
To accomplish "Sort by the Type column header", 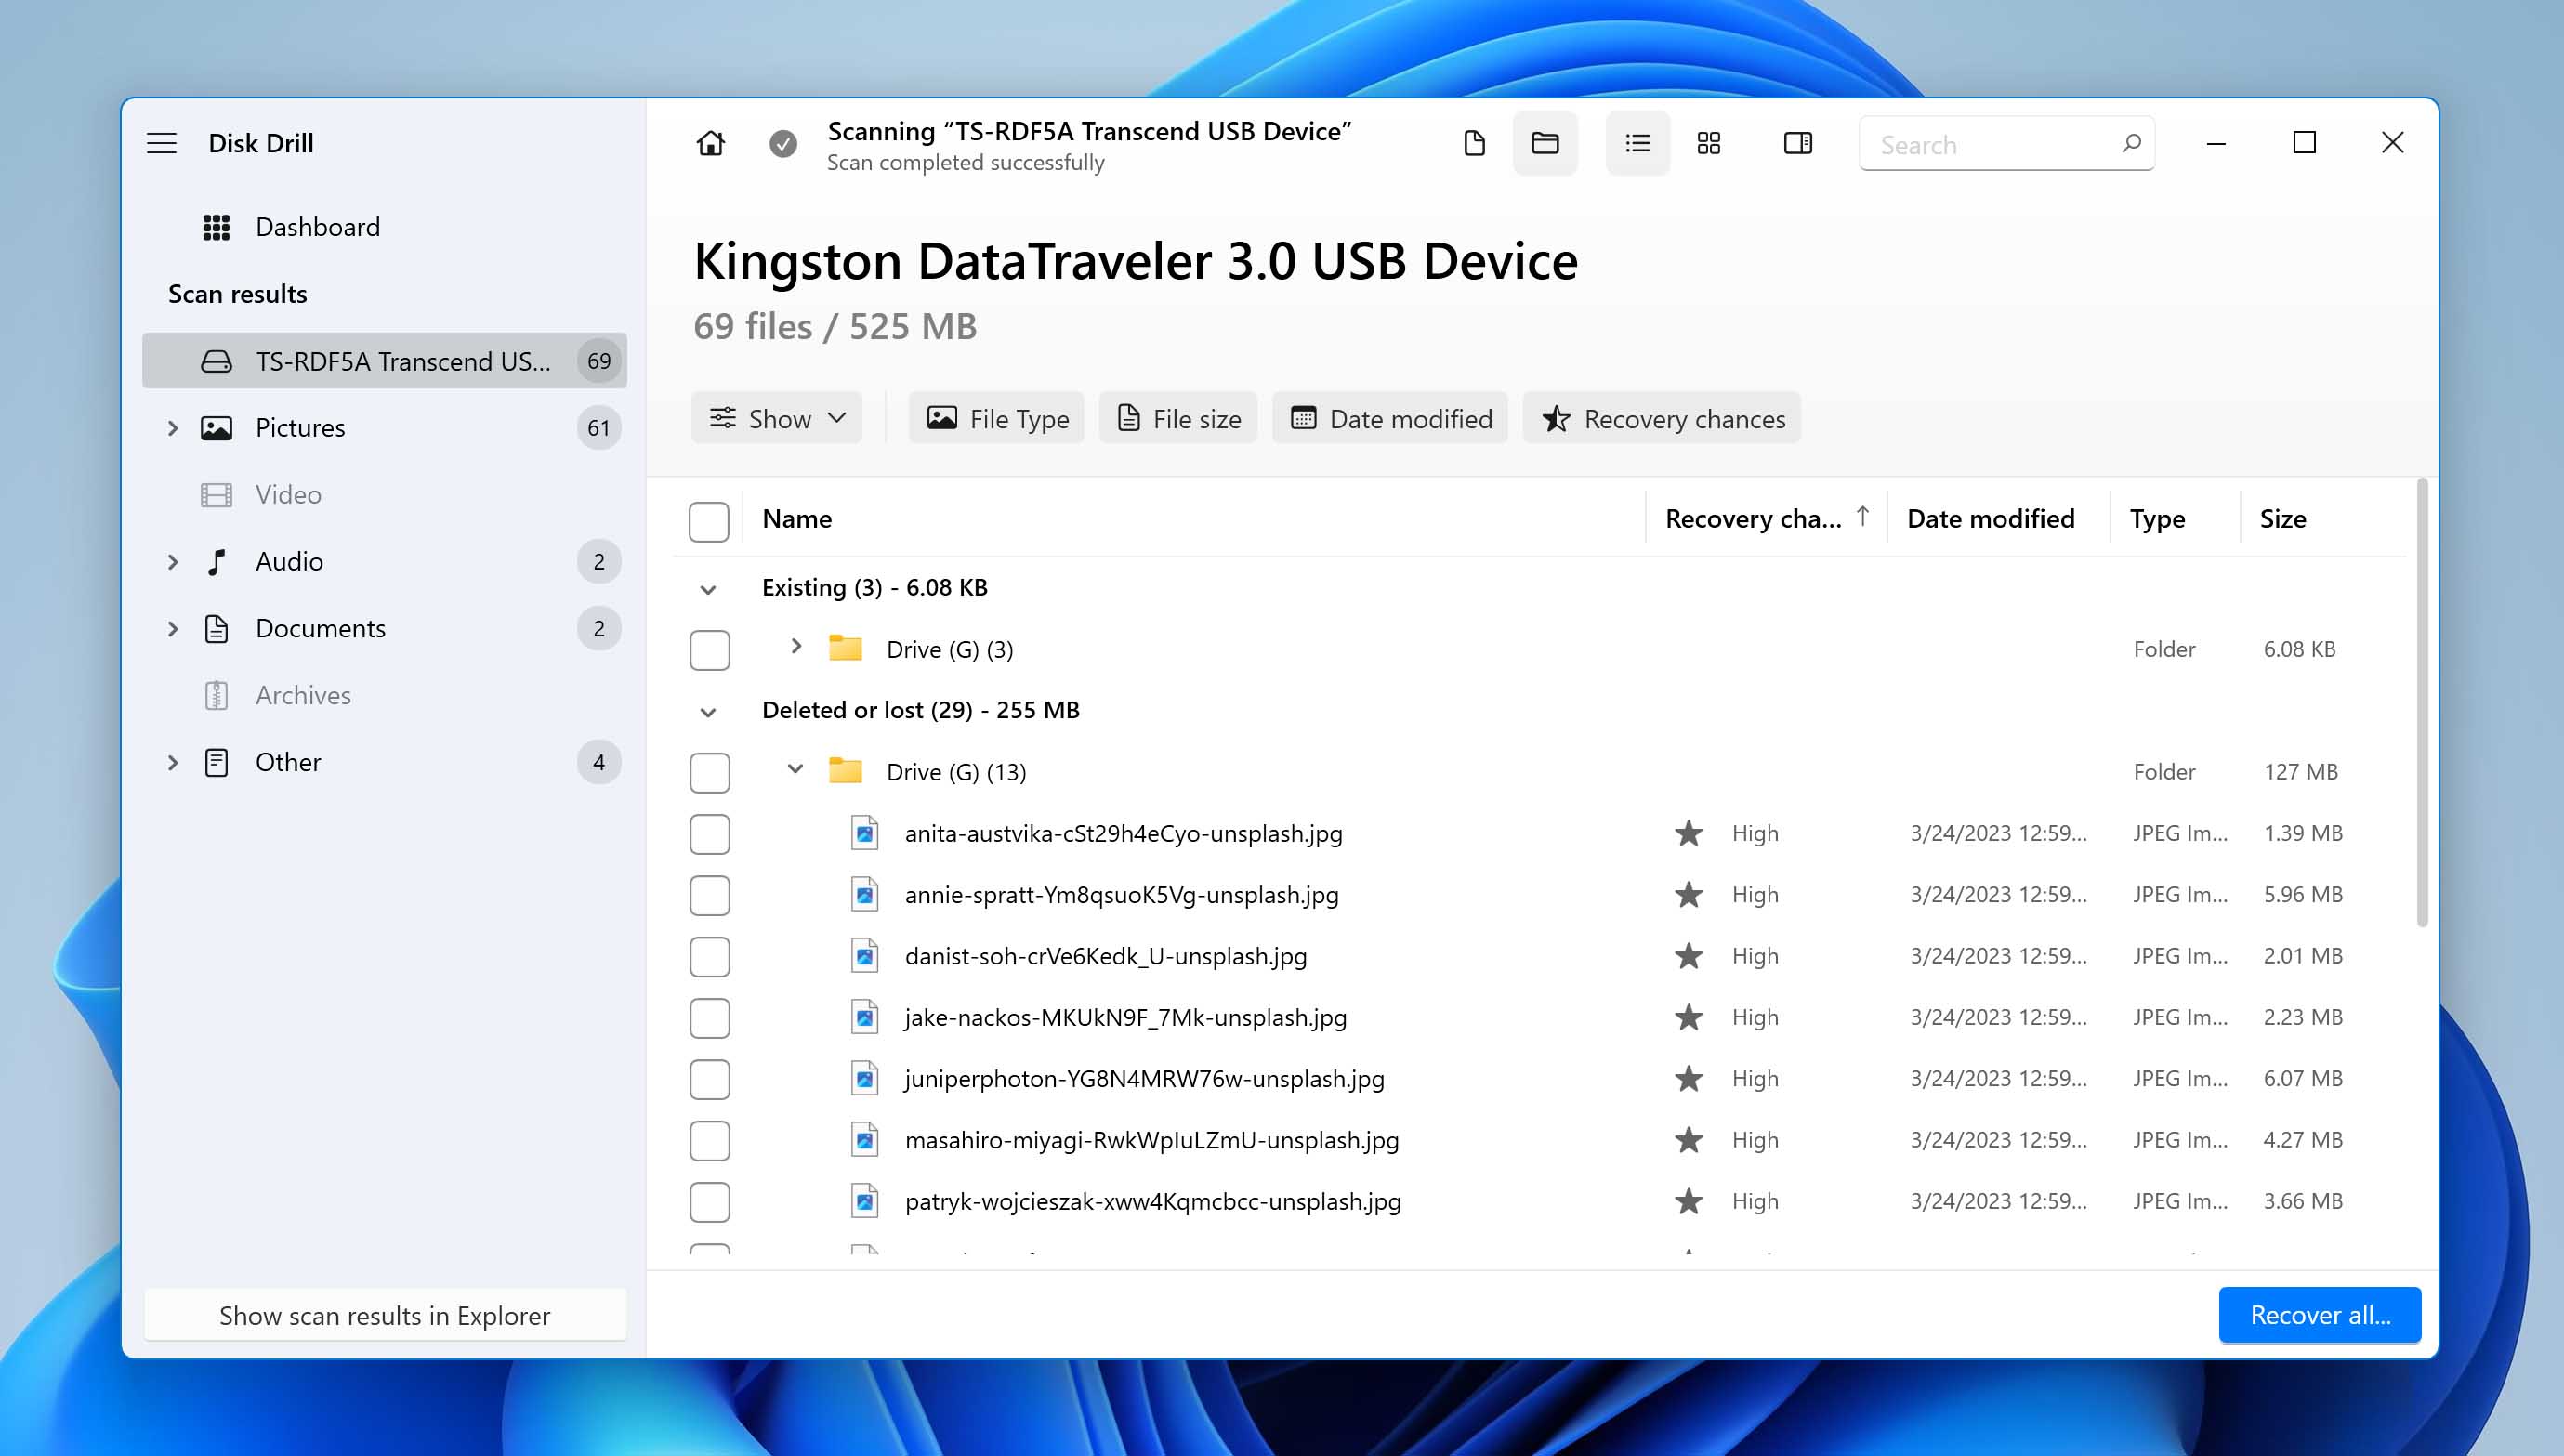I will click(2157, 519).
